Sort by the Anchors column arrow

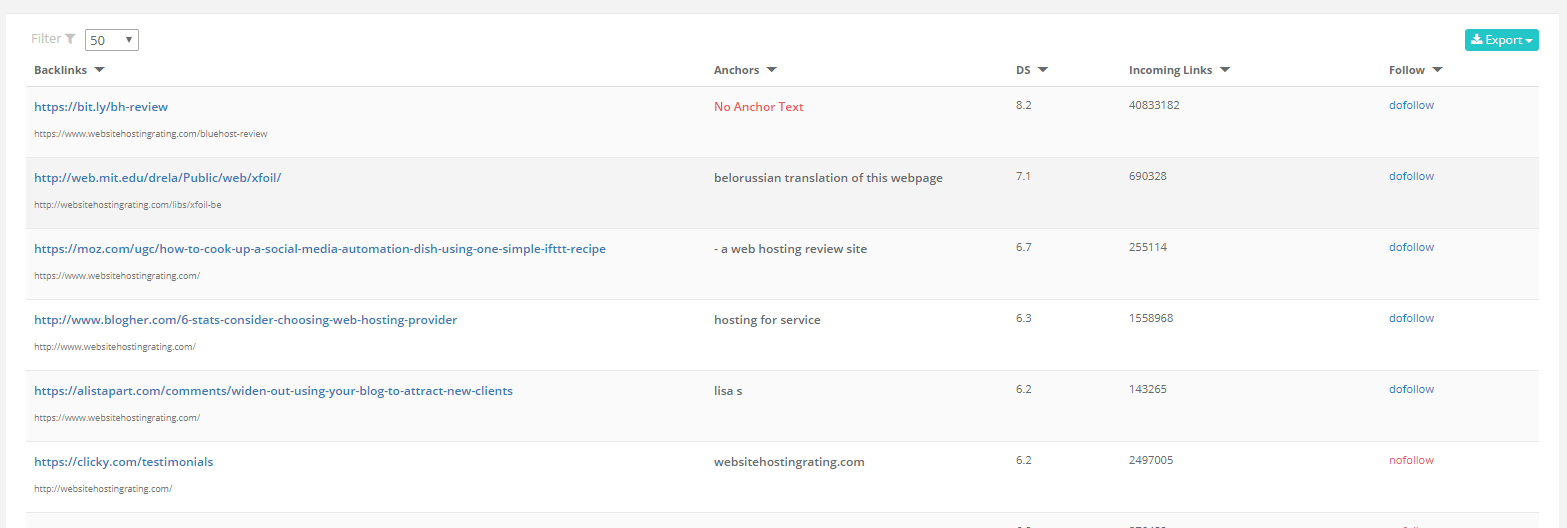click(x=772, y=70)
